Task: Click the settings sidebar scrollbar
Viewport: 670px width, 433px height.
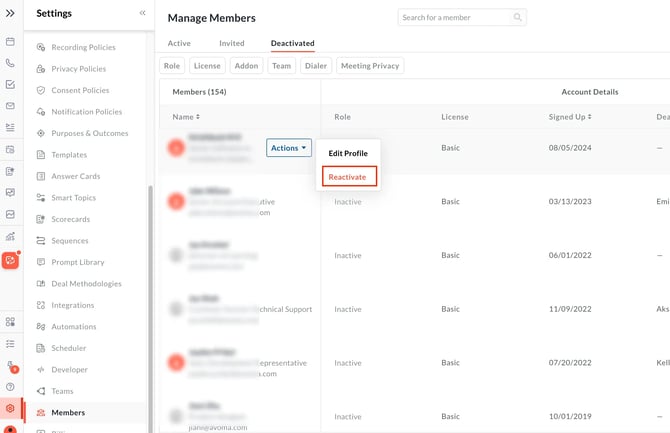Action: [150, 308]
